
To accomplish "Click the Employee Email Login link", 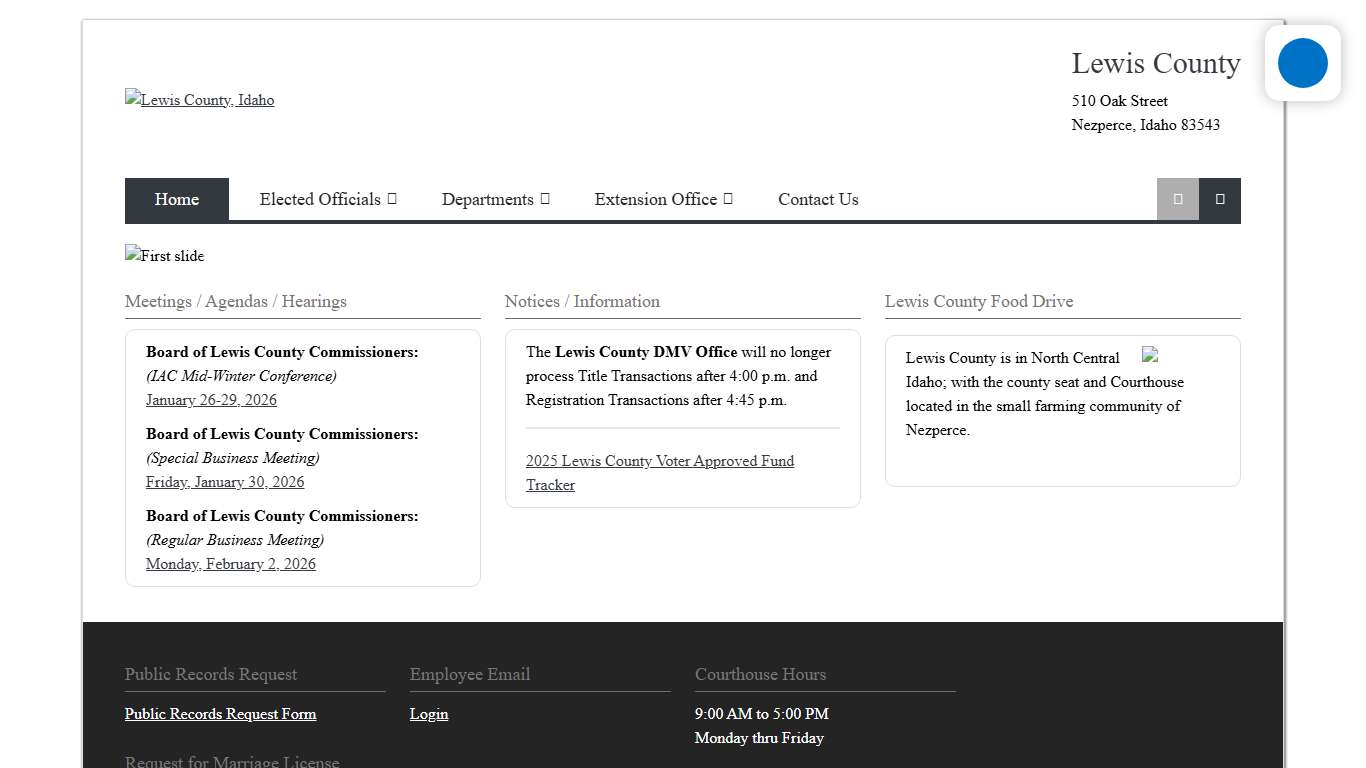I will (429, 714).
